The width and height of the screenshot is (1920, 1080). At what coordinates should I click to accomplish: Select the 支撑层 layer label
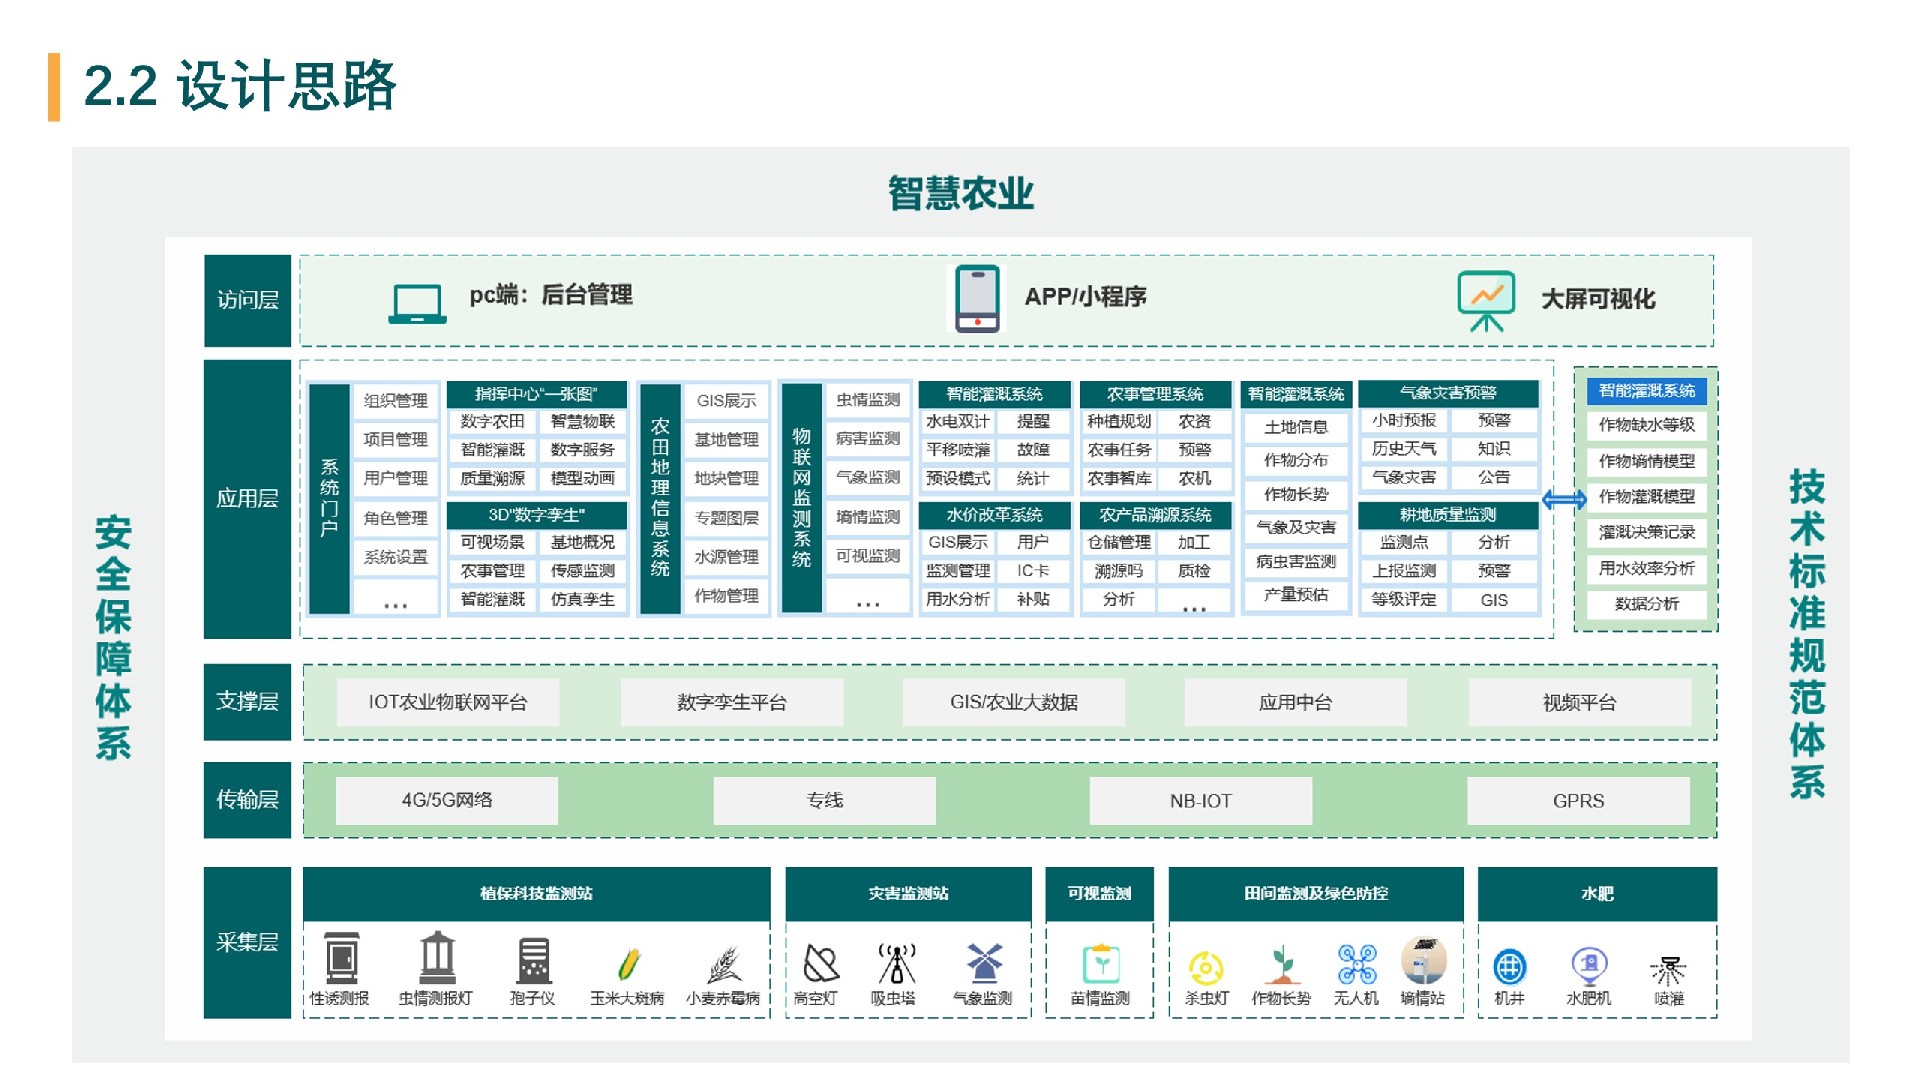pos(247,701)
